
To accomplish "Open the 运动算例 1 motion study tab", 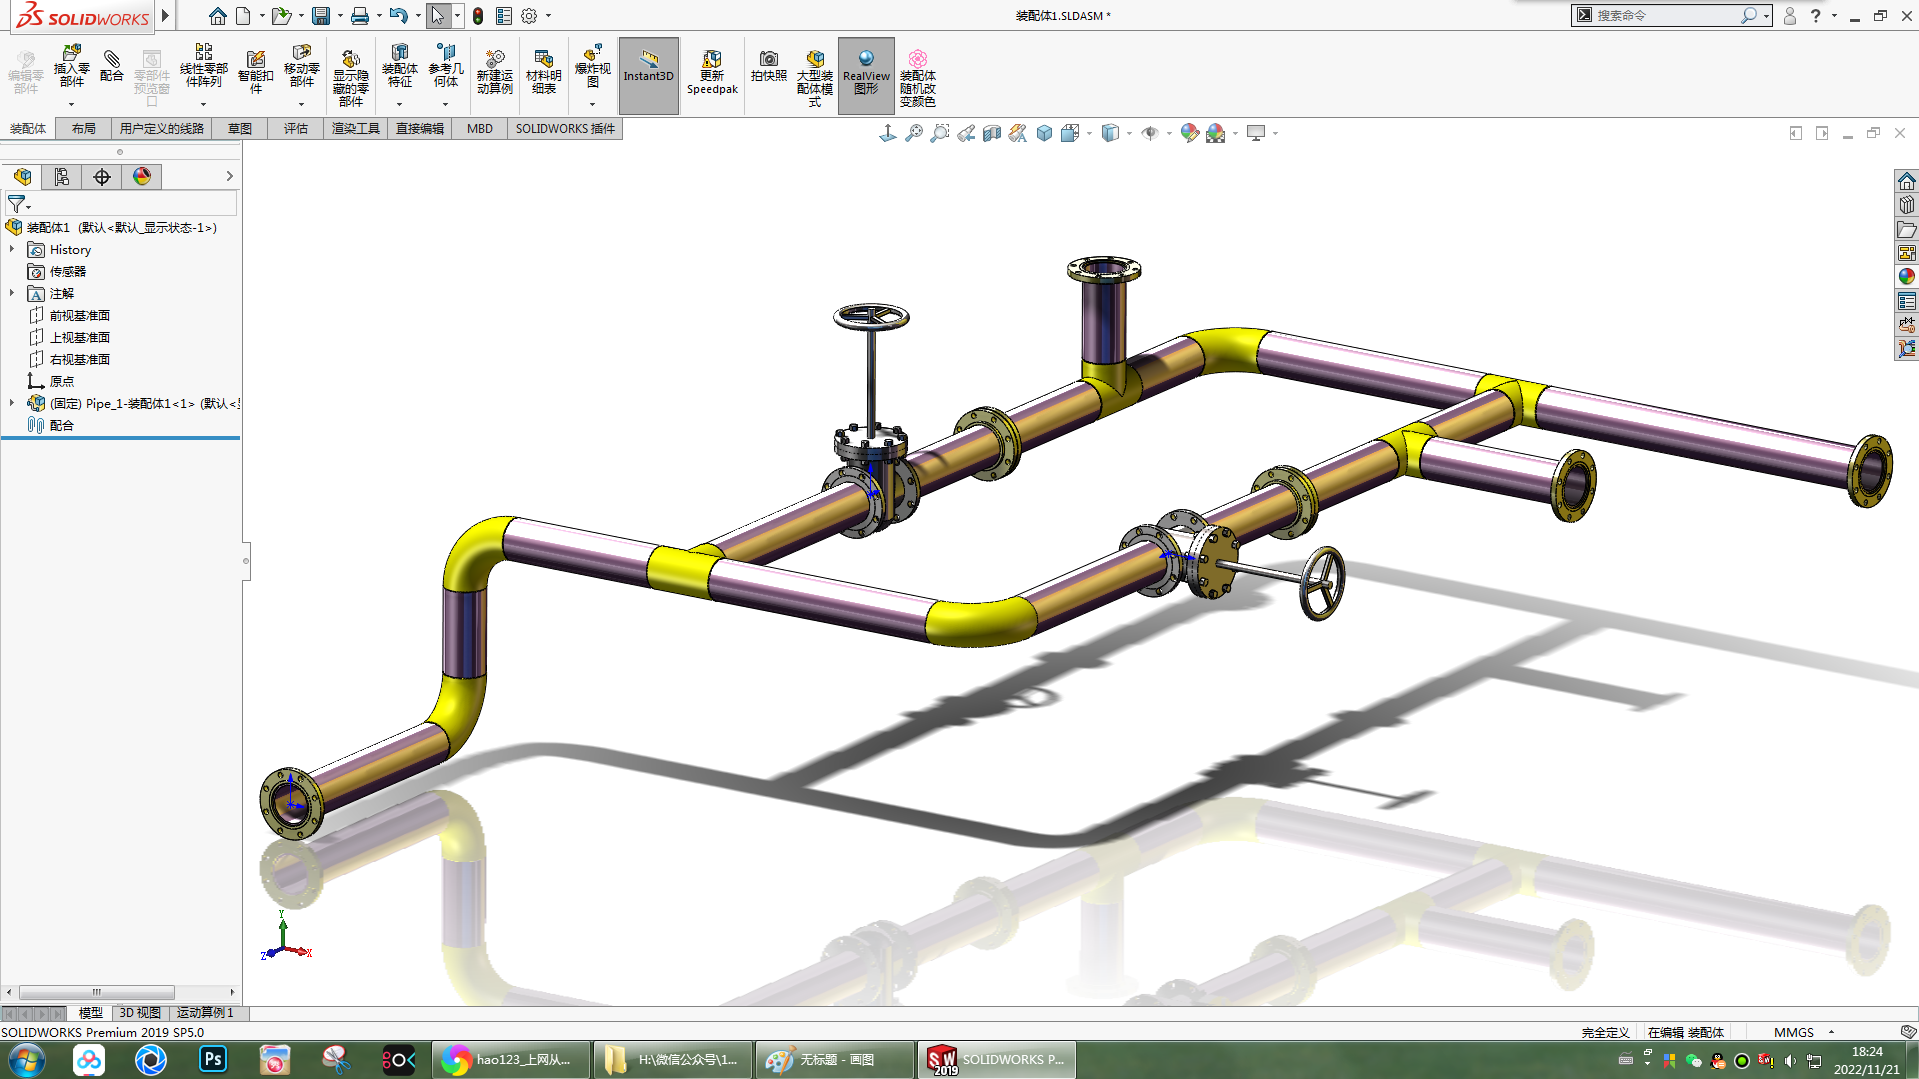I will 205,1013.
